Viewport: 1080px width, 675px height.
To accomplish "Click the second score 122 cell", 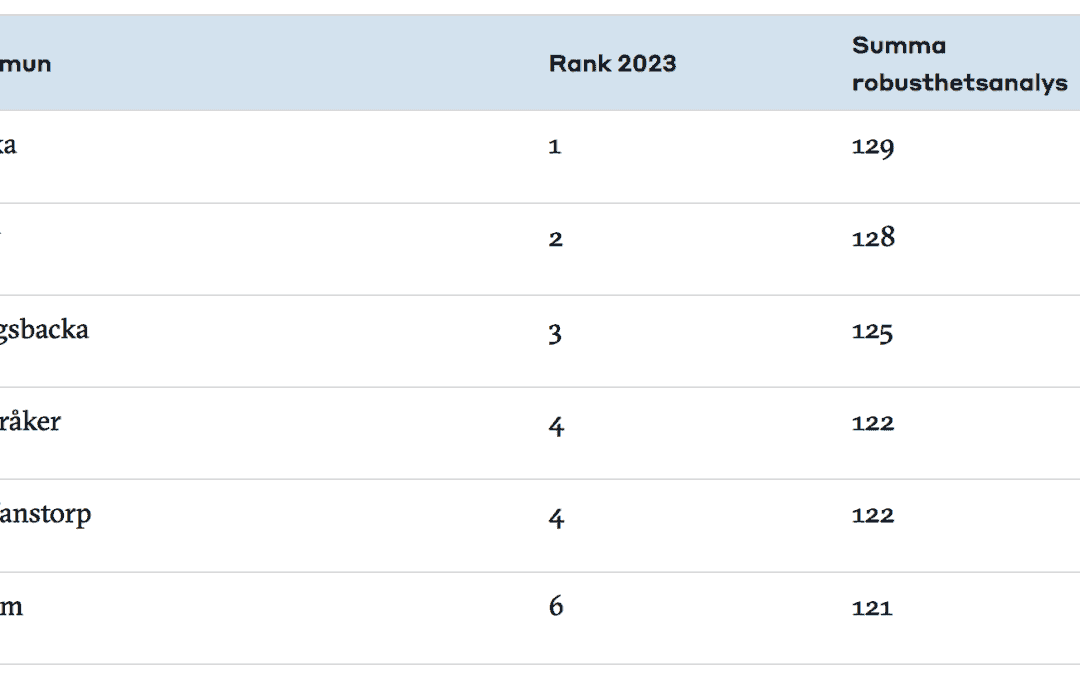I will (x=873, y=515).
